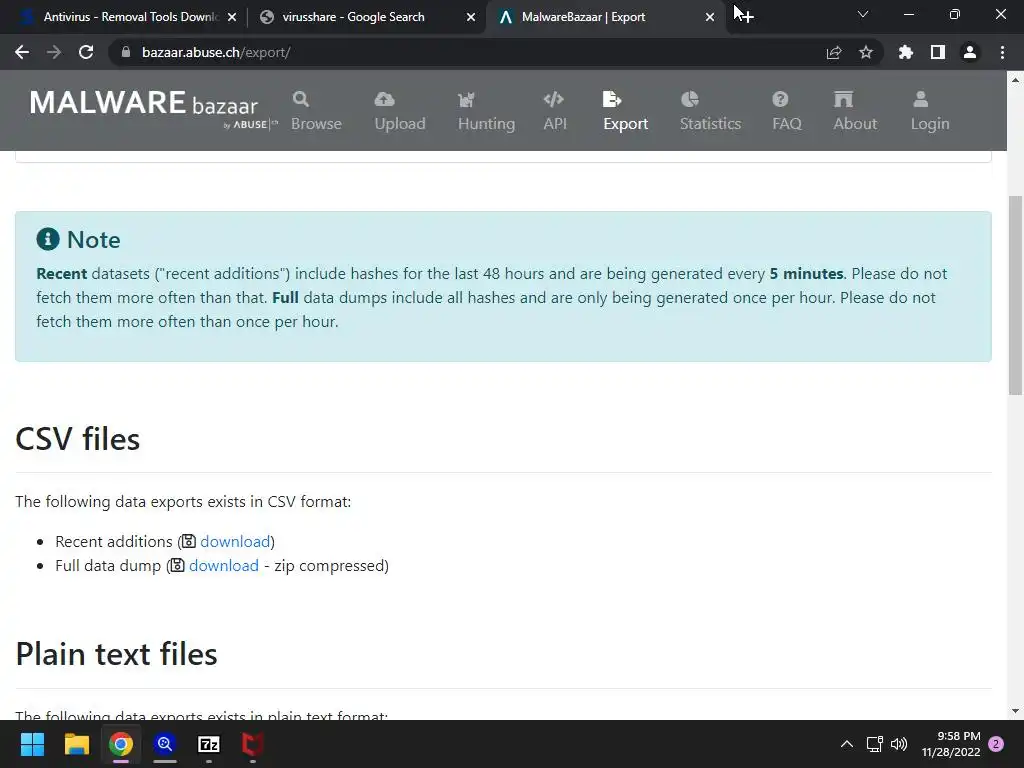Close the virusshare Google Search tab

click(471, 17)
